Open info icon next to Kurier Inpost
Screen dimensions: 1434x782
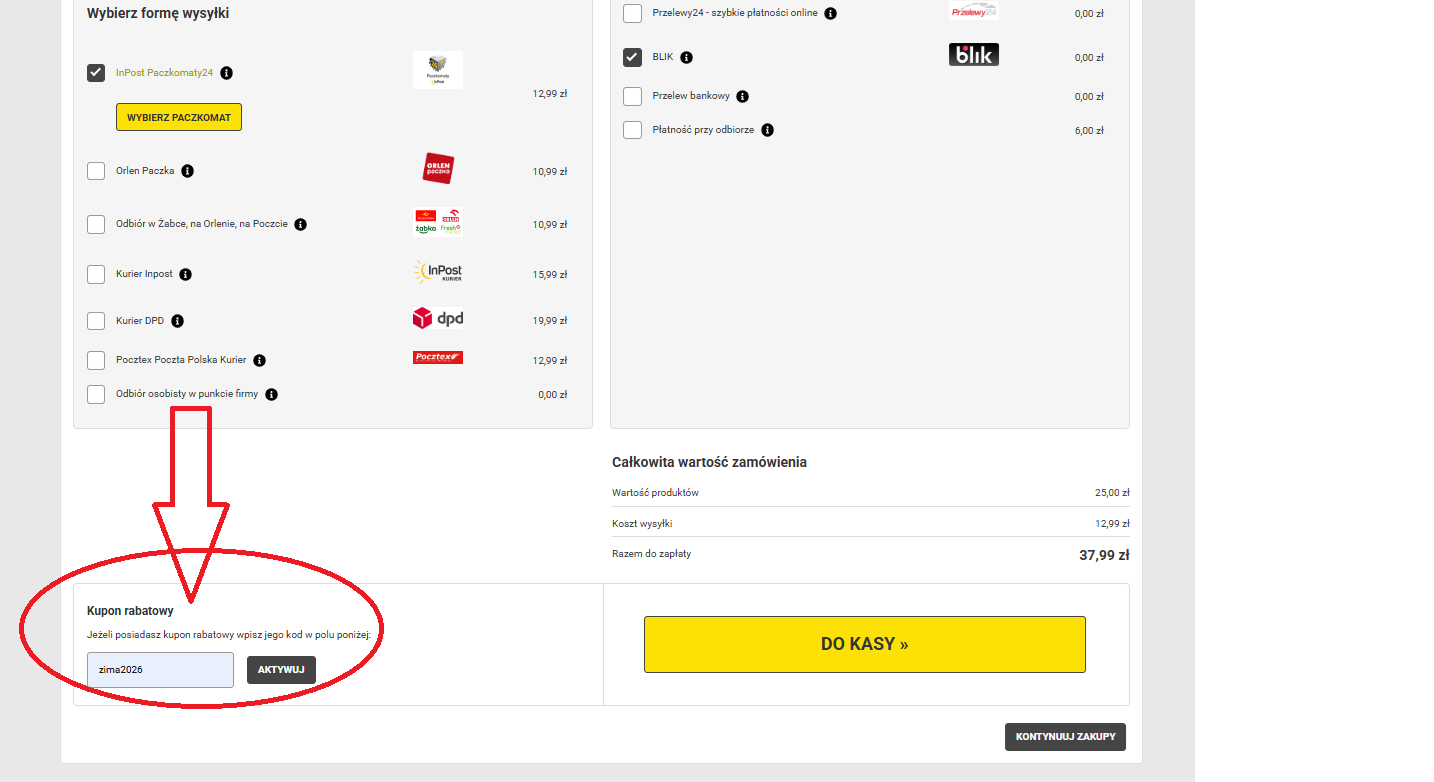coord(186,274)
